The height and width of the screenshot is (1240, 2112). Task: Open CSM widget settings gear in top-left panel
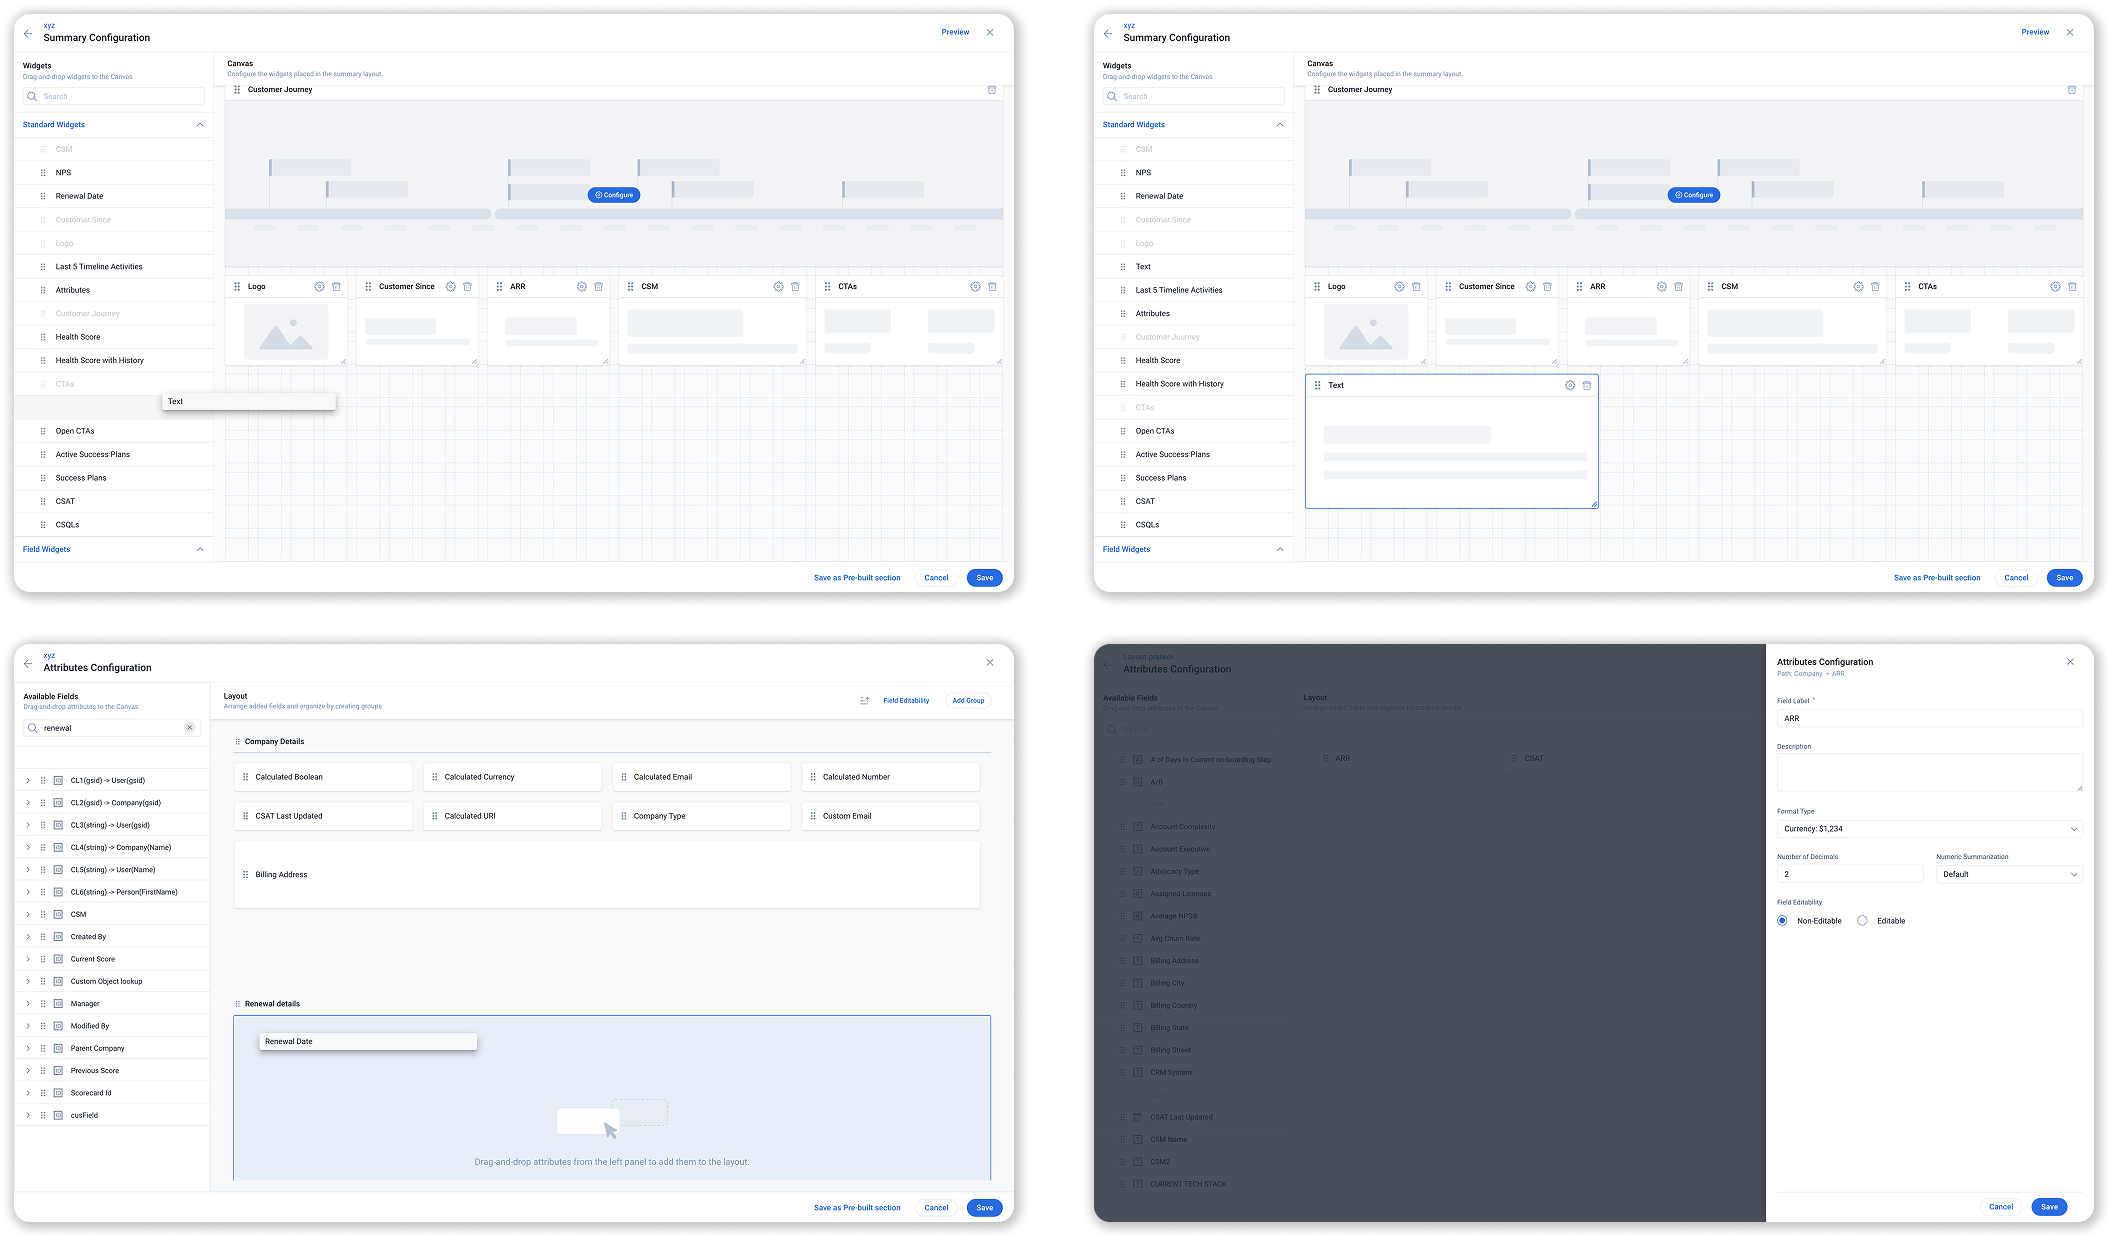pos(778,287)
